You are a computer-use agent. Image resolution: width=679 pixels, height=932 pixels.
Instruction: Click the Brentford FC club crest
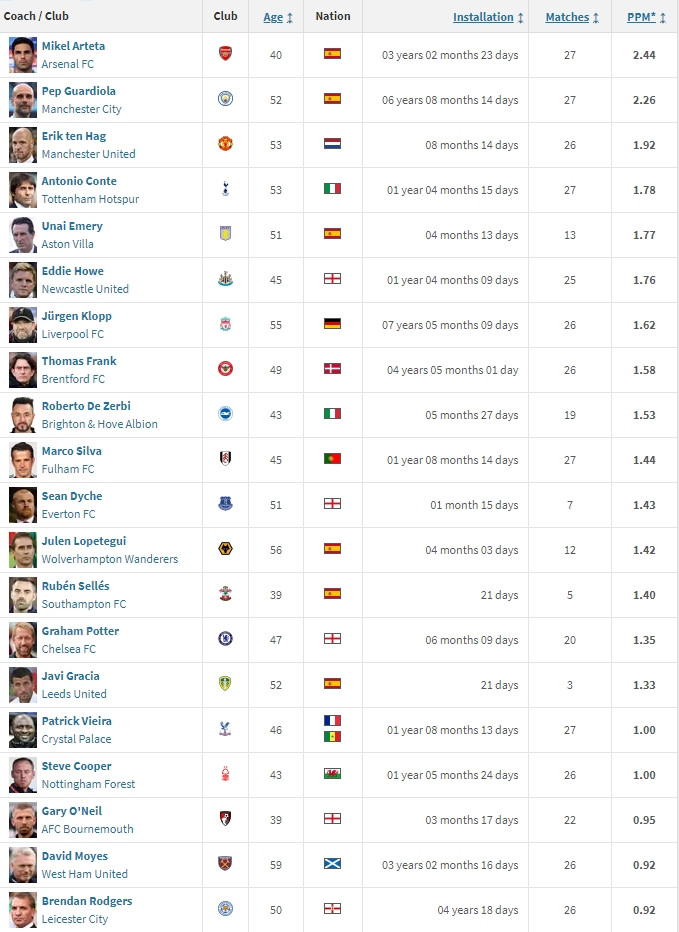click(x=225, y=369)
